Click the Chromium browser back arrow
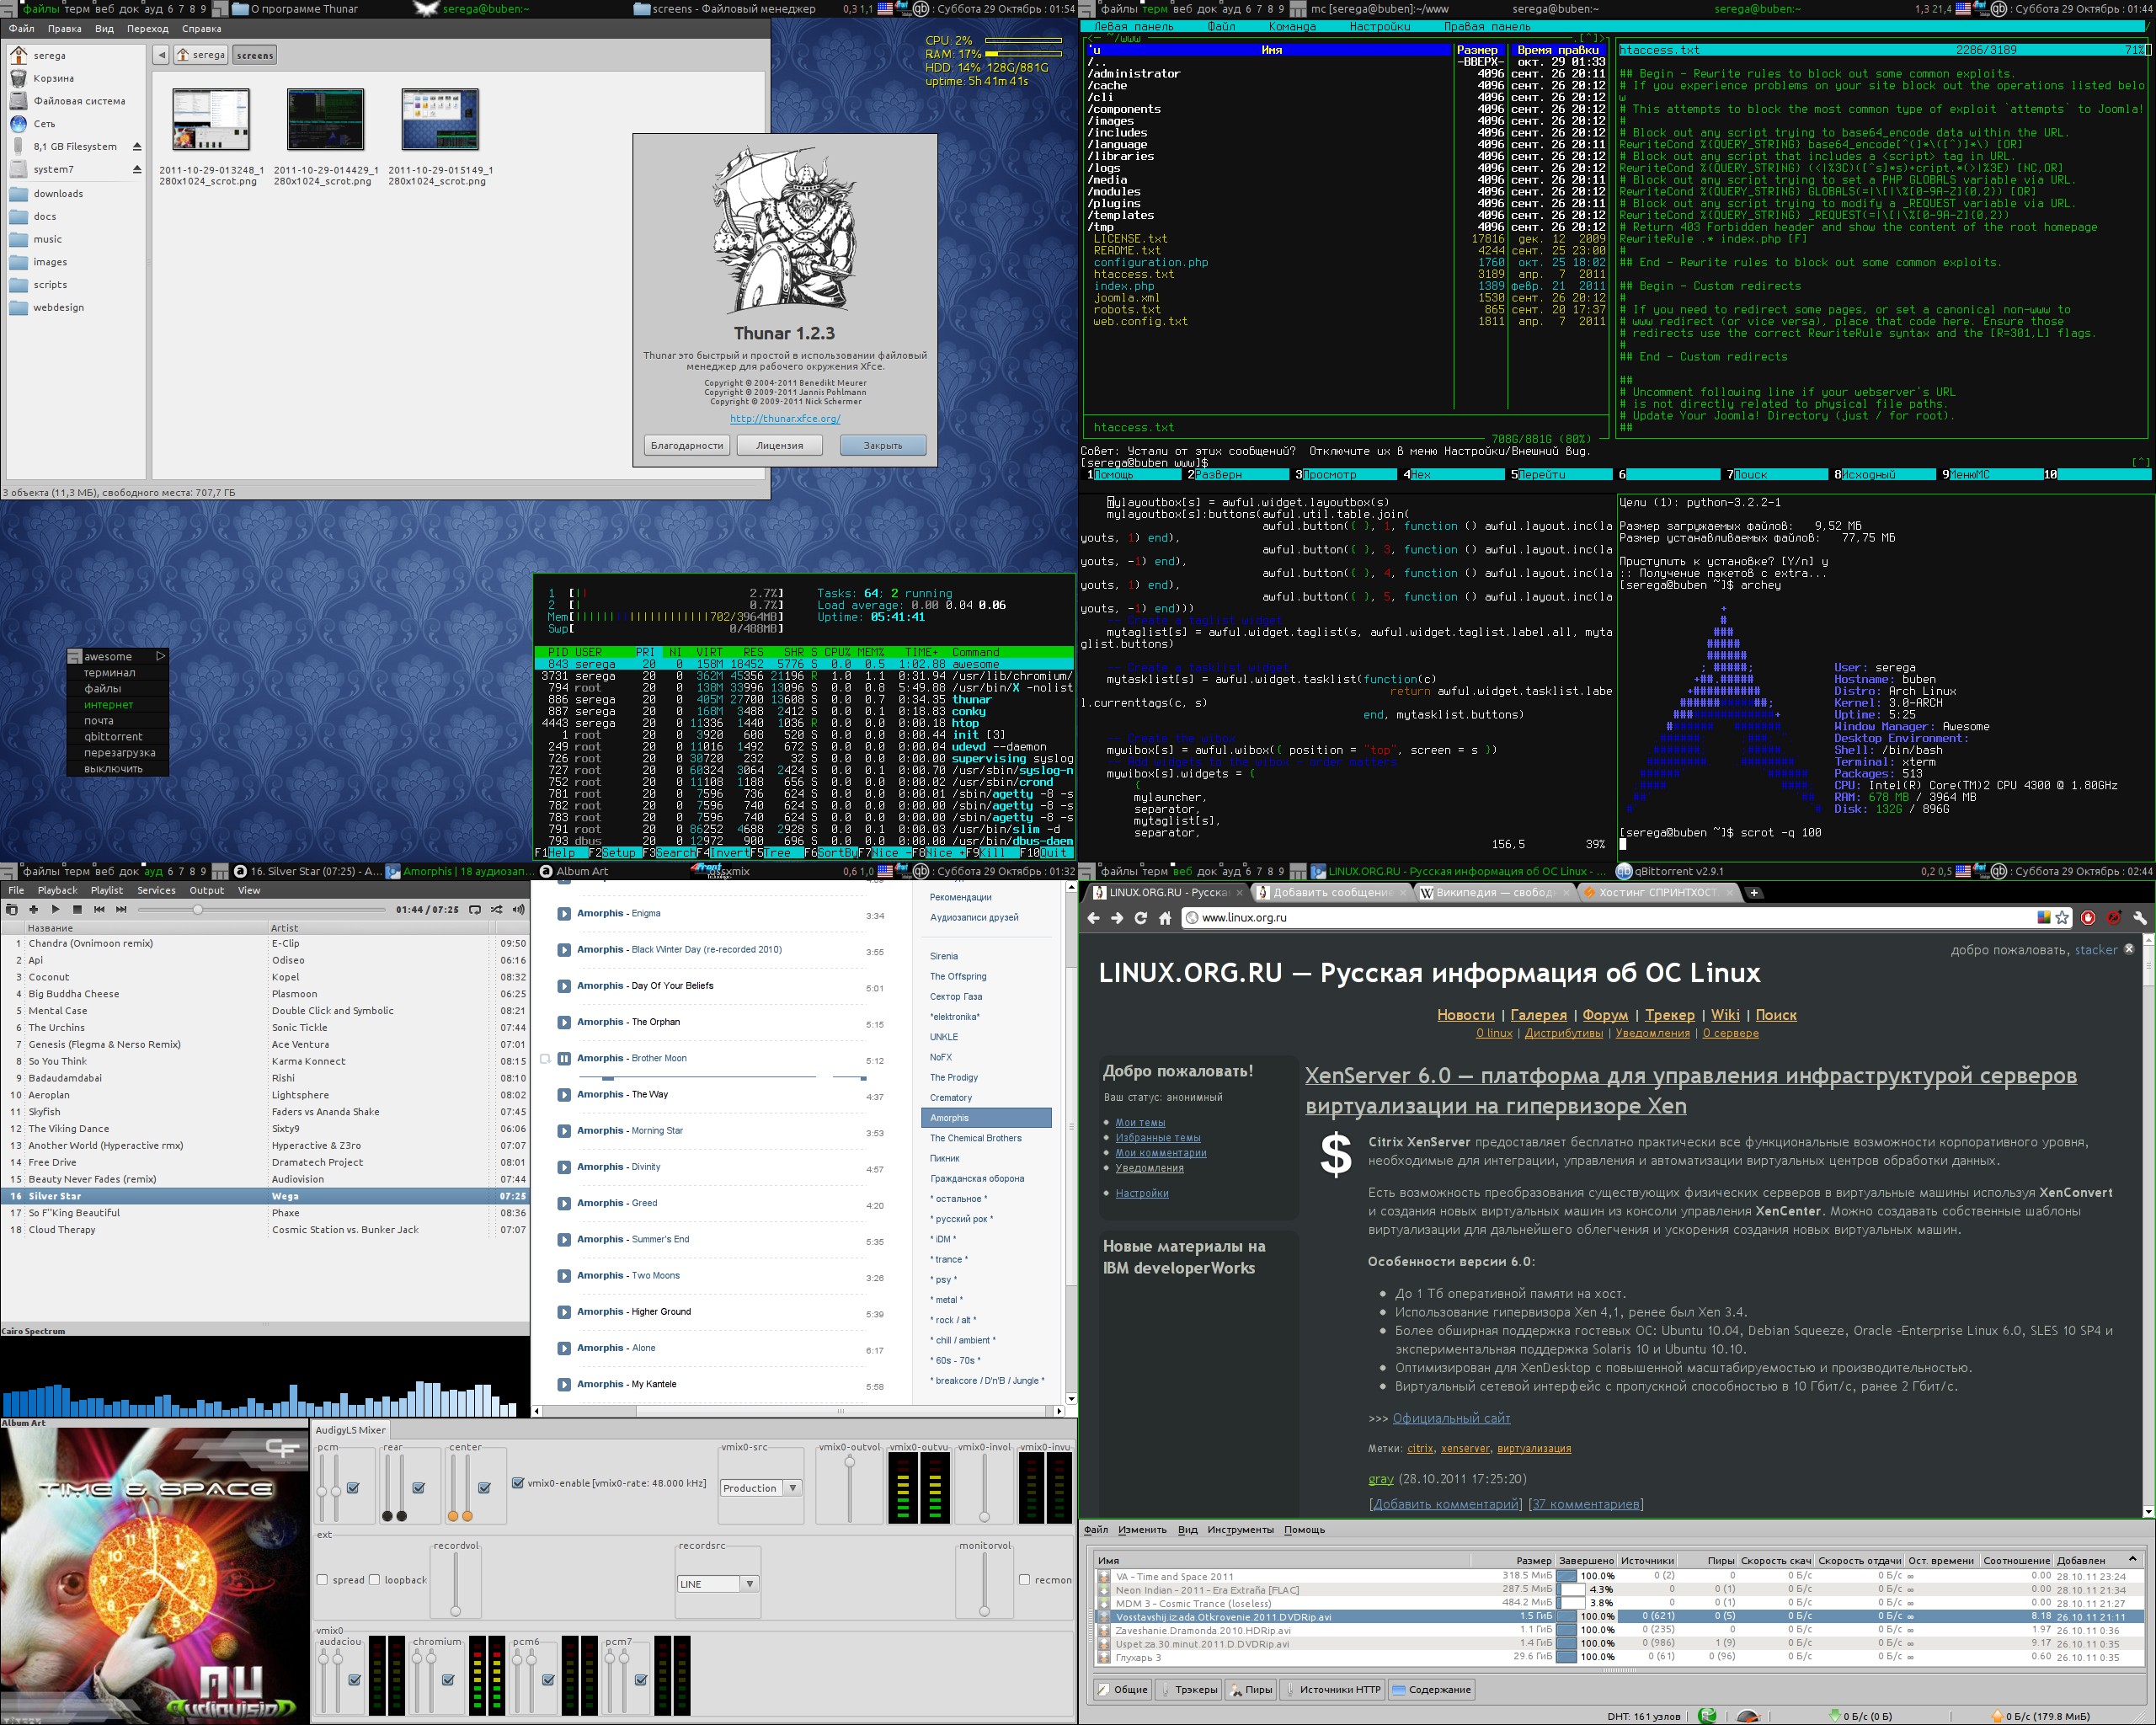The image size is (2156, 1725). coord(1093,917)
